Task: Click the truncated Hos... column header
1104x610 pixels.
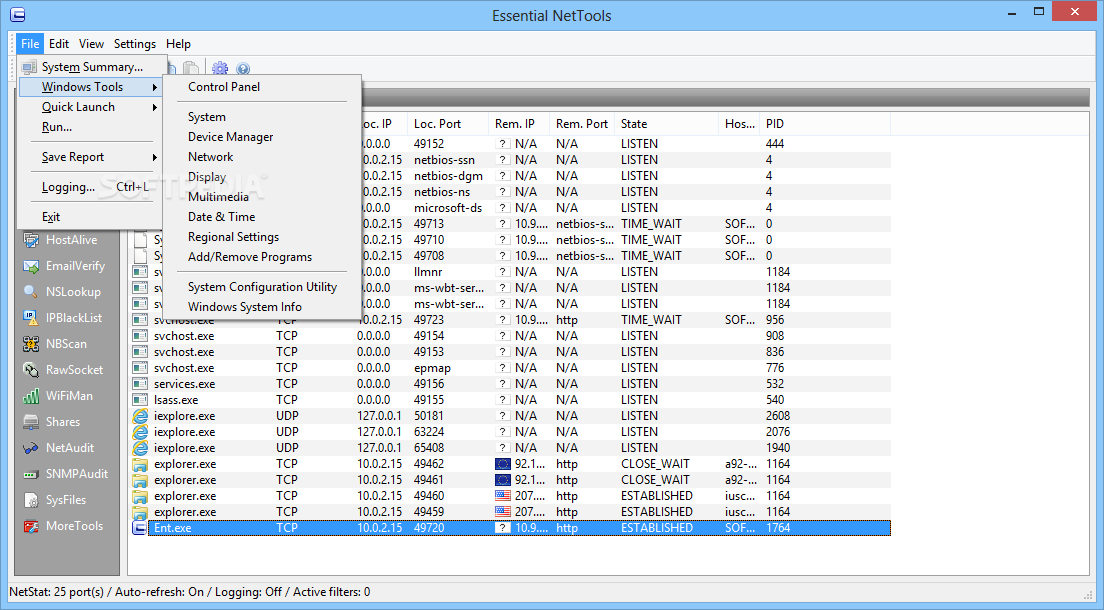Action: click(739, 124)
